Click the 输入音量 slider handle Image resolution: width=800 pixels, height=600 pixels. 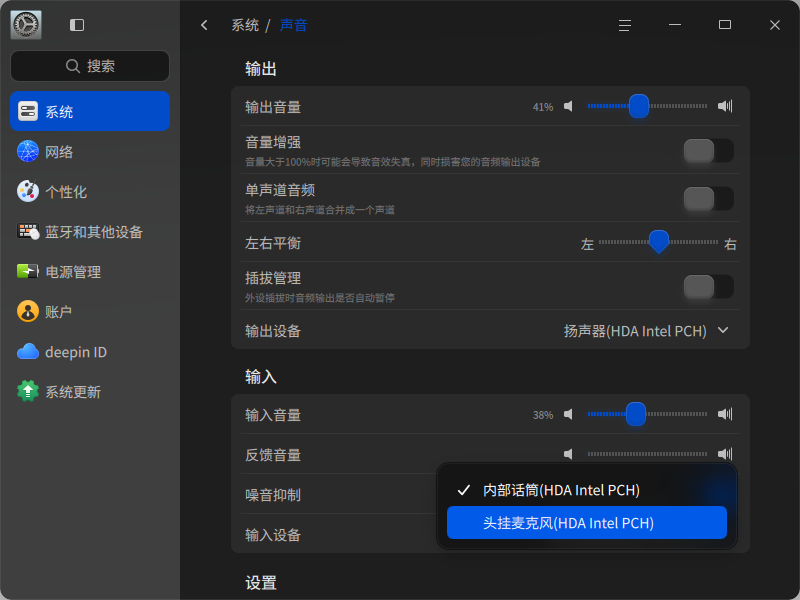pyautogui.click(x=636, y=414)
